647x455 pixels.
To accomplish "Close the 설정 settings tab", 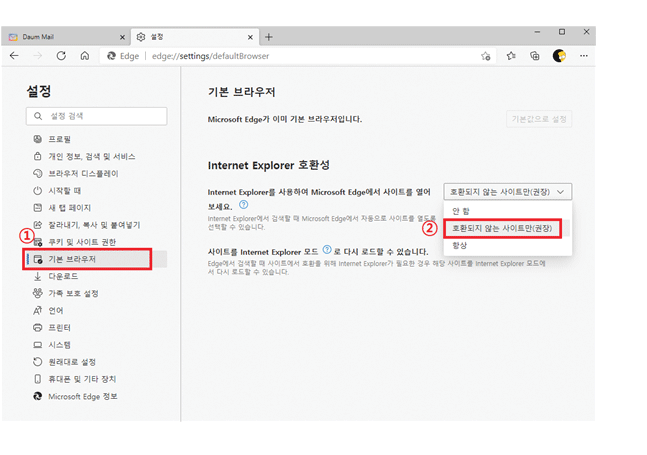I will 250,37.
